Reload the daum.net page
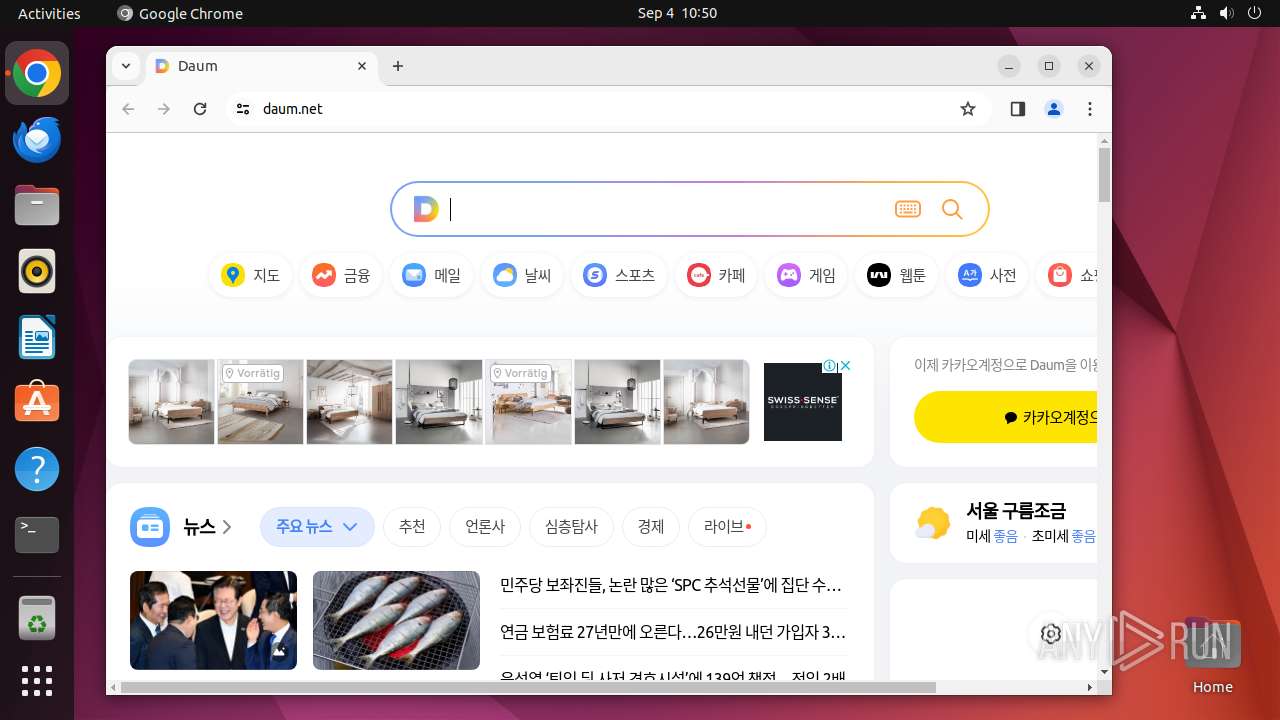Image resolution: width=1280 pixels, height=720 pixels. pos(200,109)
